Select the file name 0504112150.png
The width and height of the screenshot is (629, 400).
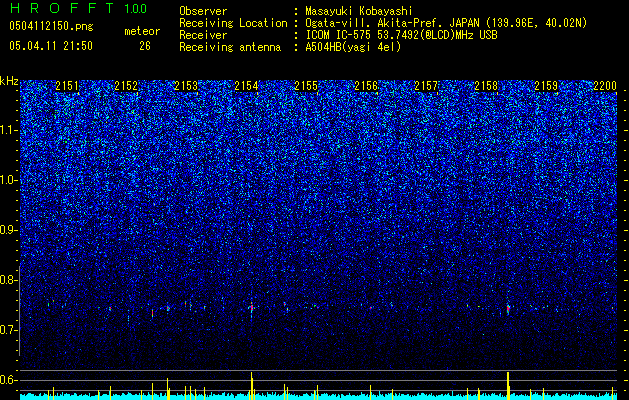pos(51,26)
